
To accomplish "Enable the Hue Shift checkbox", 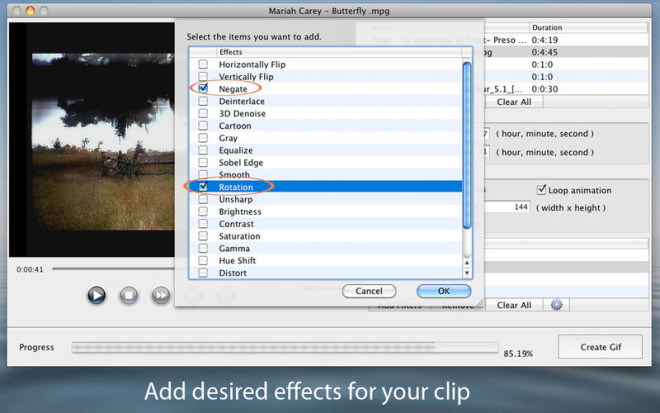I will coord(203,260).
